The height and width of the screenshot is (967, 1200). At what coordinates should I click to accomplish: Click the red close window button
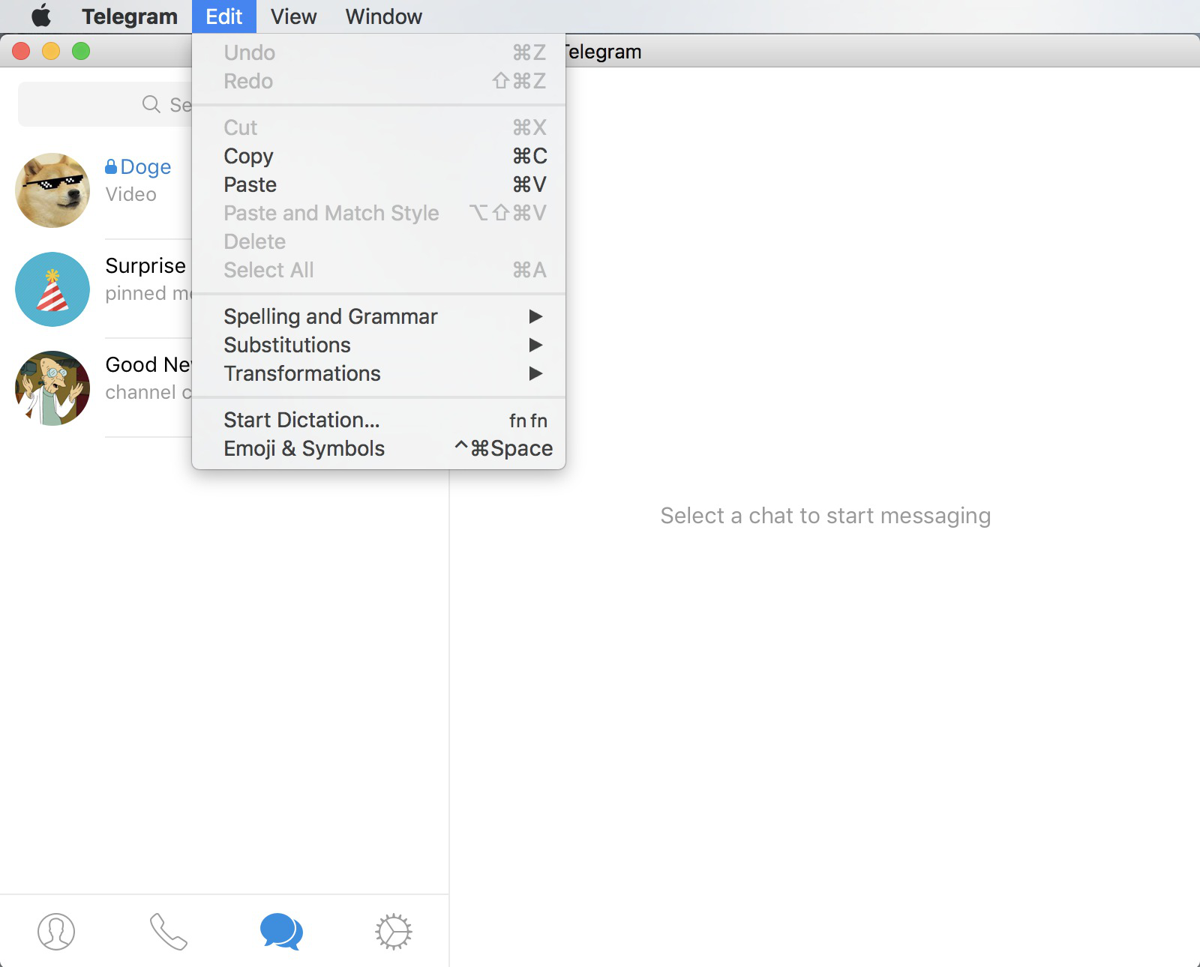click(x=21, y=51)
